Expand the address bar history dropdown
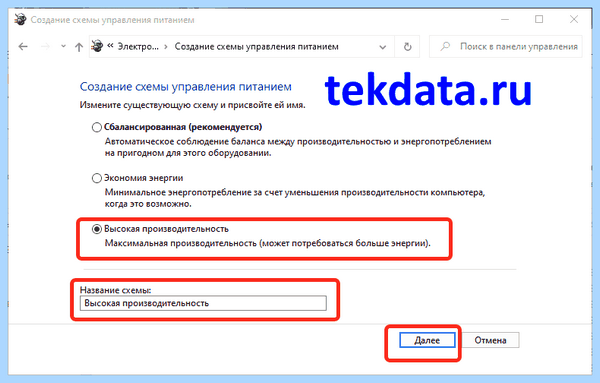The image size is (600, 383). click(x=382, y=47)
